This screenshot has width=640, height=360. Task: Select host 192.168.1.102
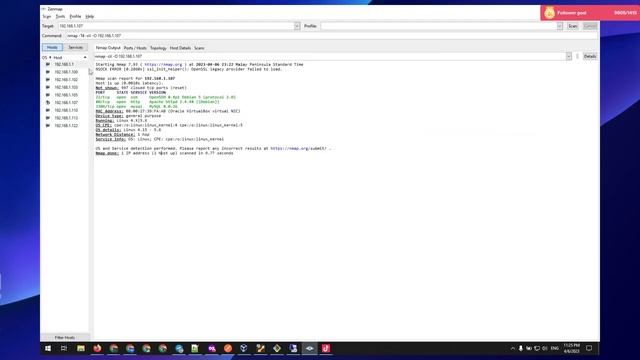[66, 80]
